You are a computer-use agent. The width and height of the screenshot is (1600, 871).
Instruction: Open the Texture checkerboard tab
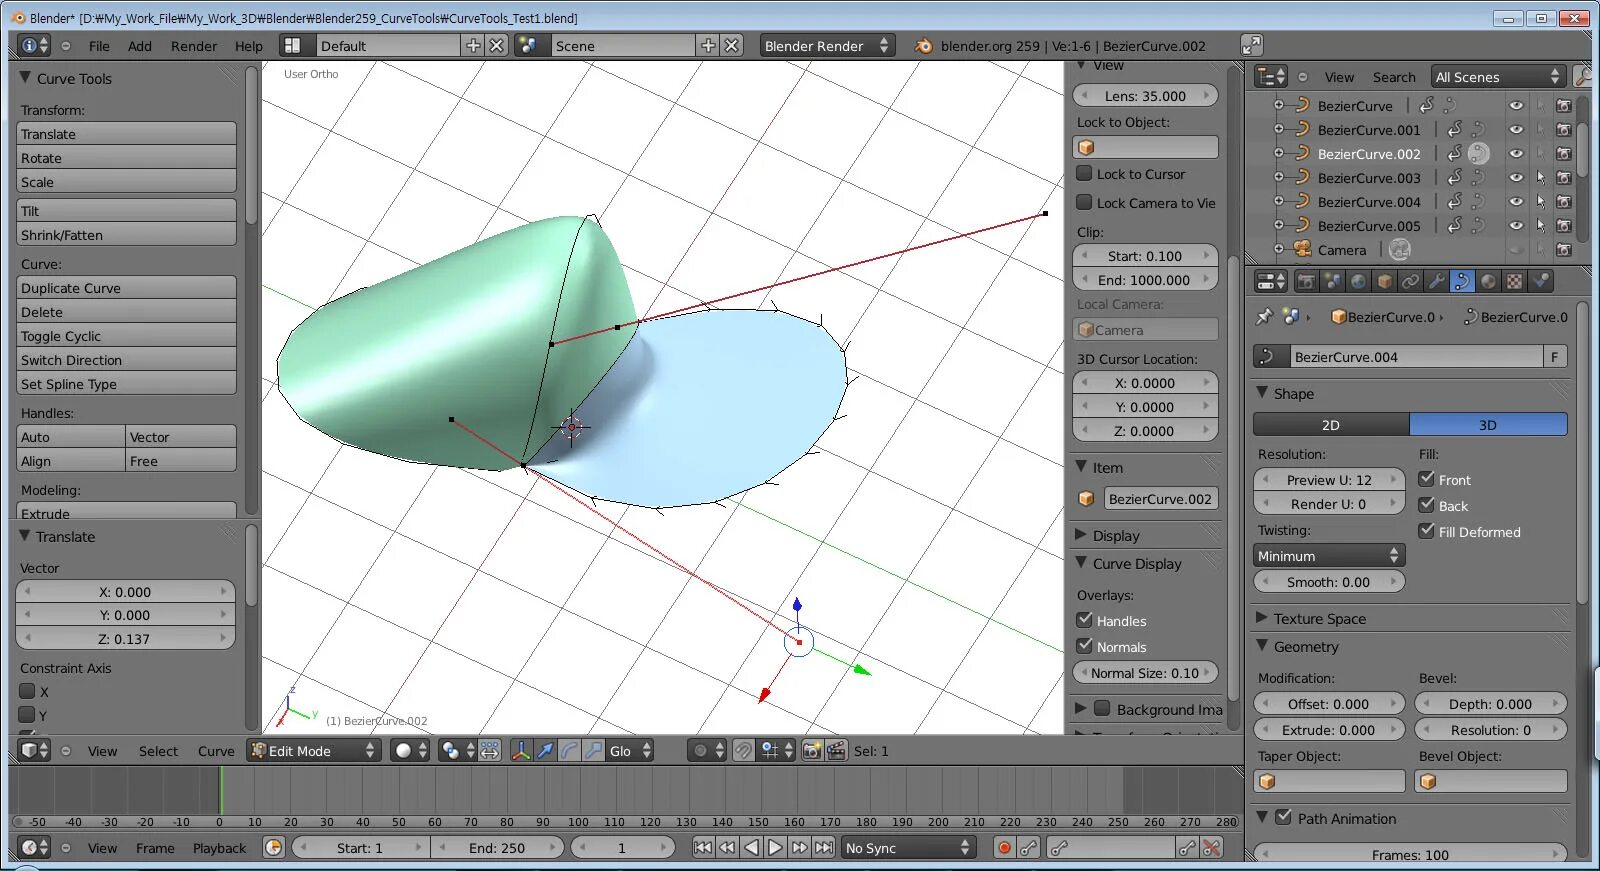(x=1514, y=282)
